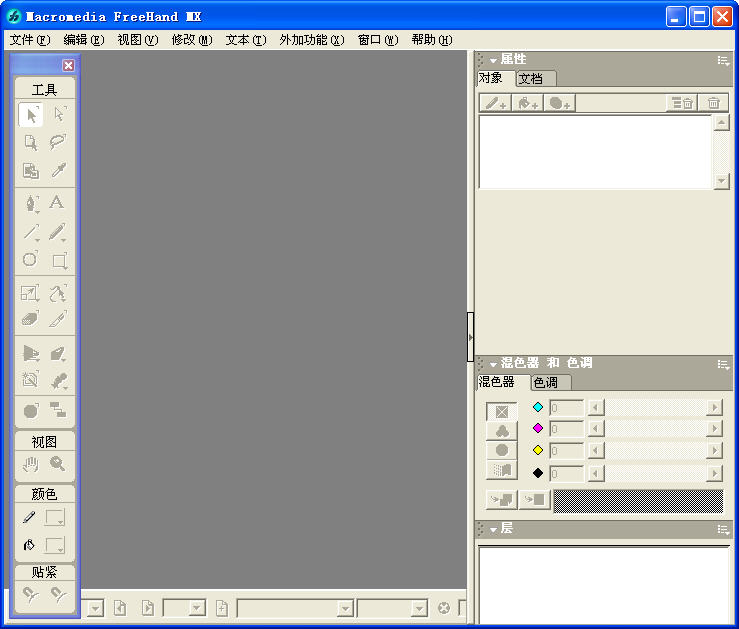Click the add fill button

pyautogui.click(x=527, y=103)
